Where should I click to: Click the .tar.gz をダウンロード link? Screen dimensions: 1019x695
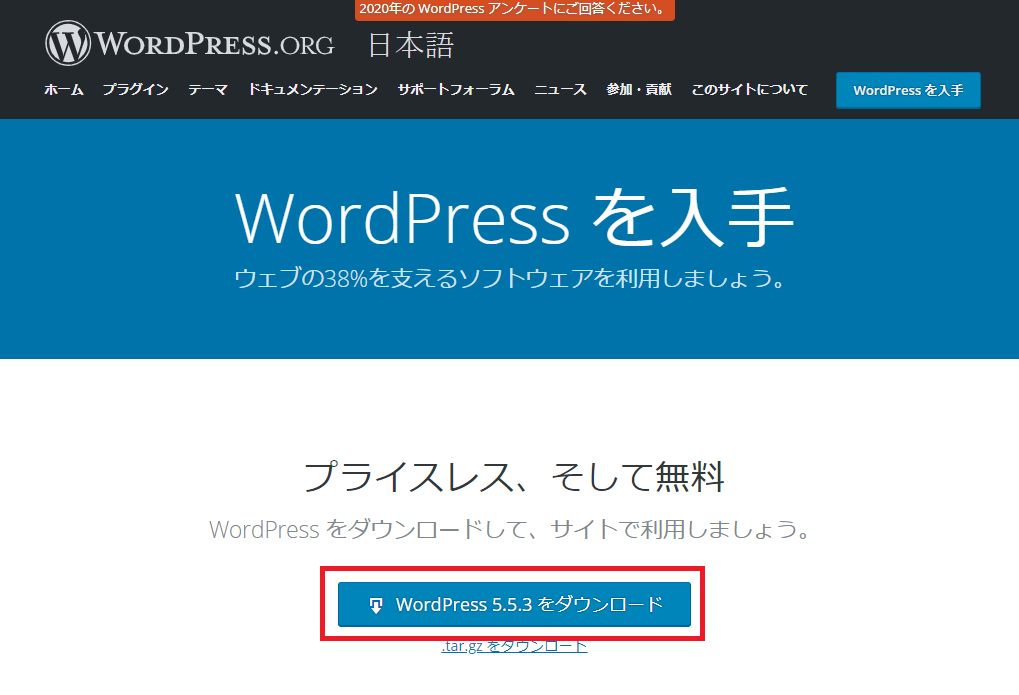coord(514,646)
